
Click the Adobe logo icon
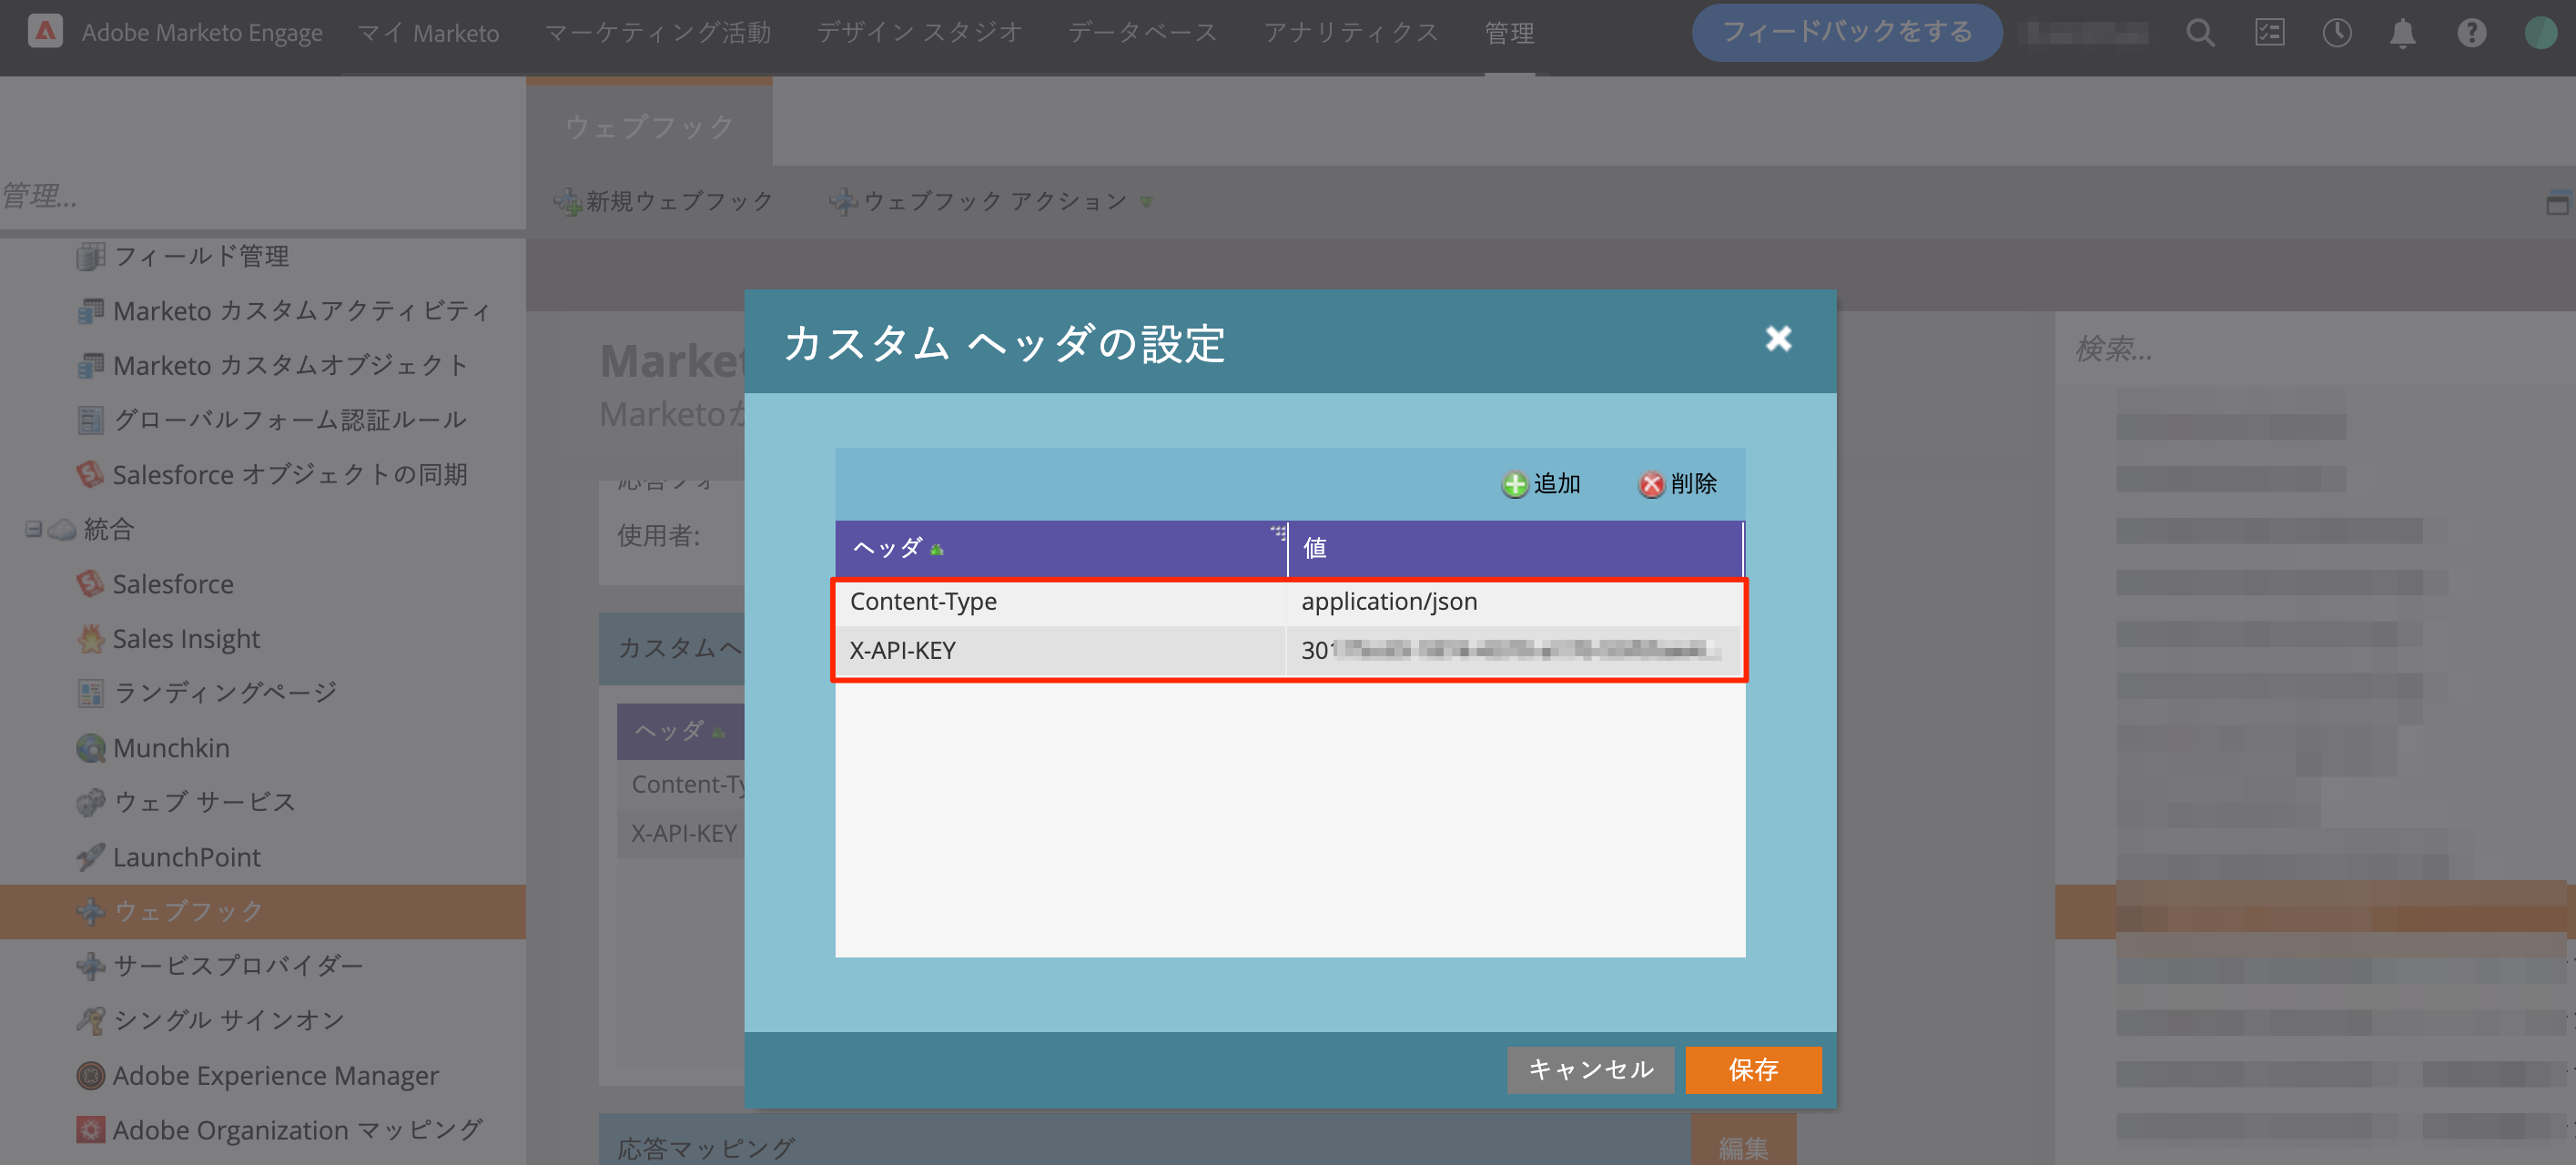click(x=45, y=32)
